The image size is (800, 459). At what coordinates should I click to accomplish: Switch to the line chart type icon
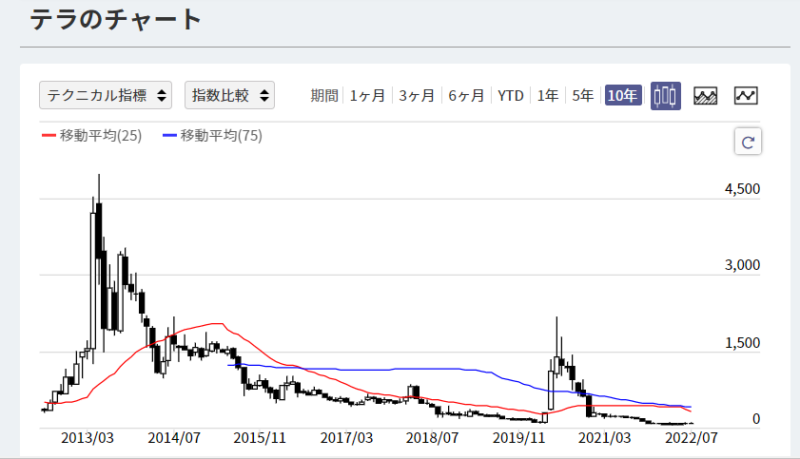(745, 95)
